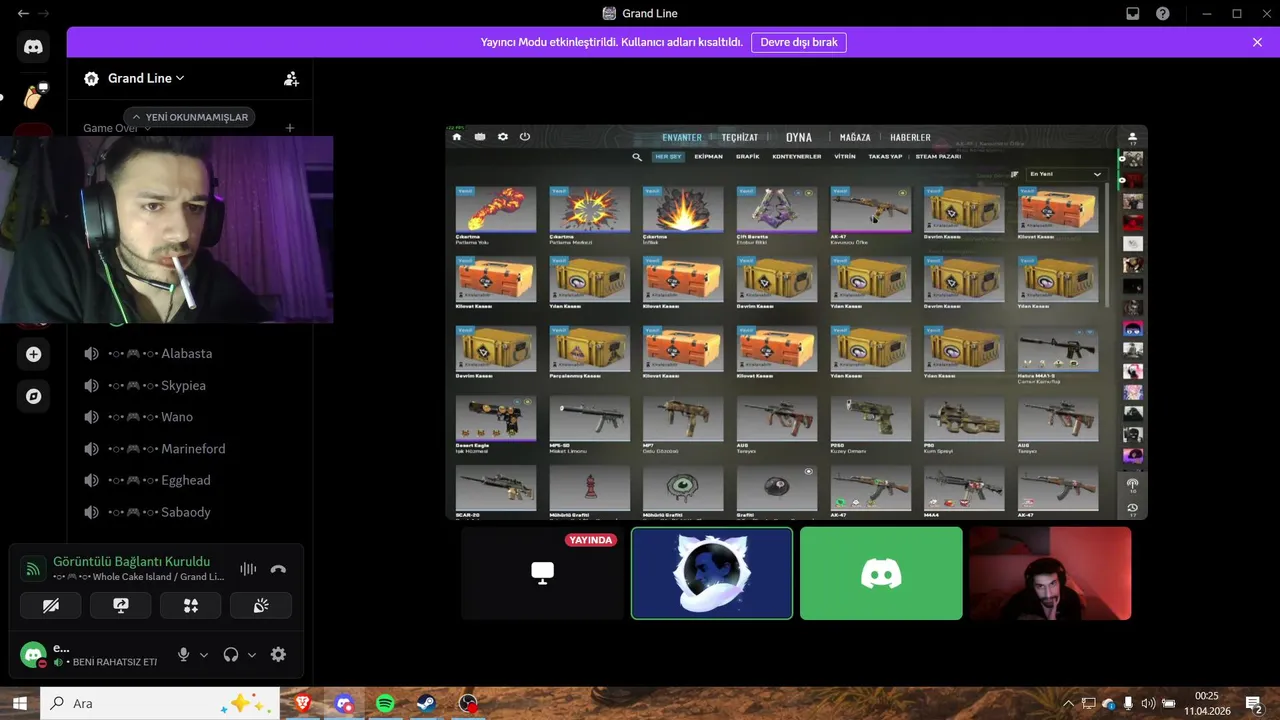Open the En Yeni sort dropdown in stream

coord(1065,174)
